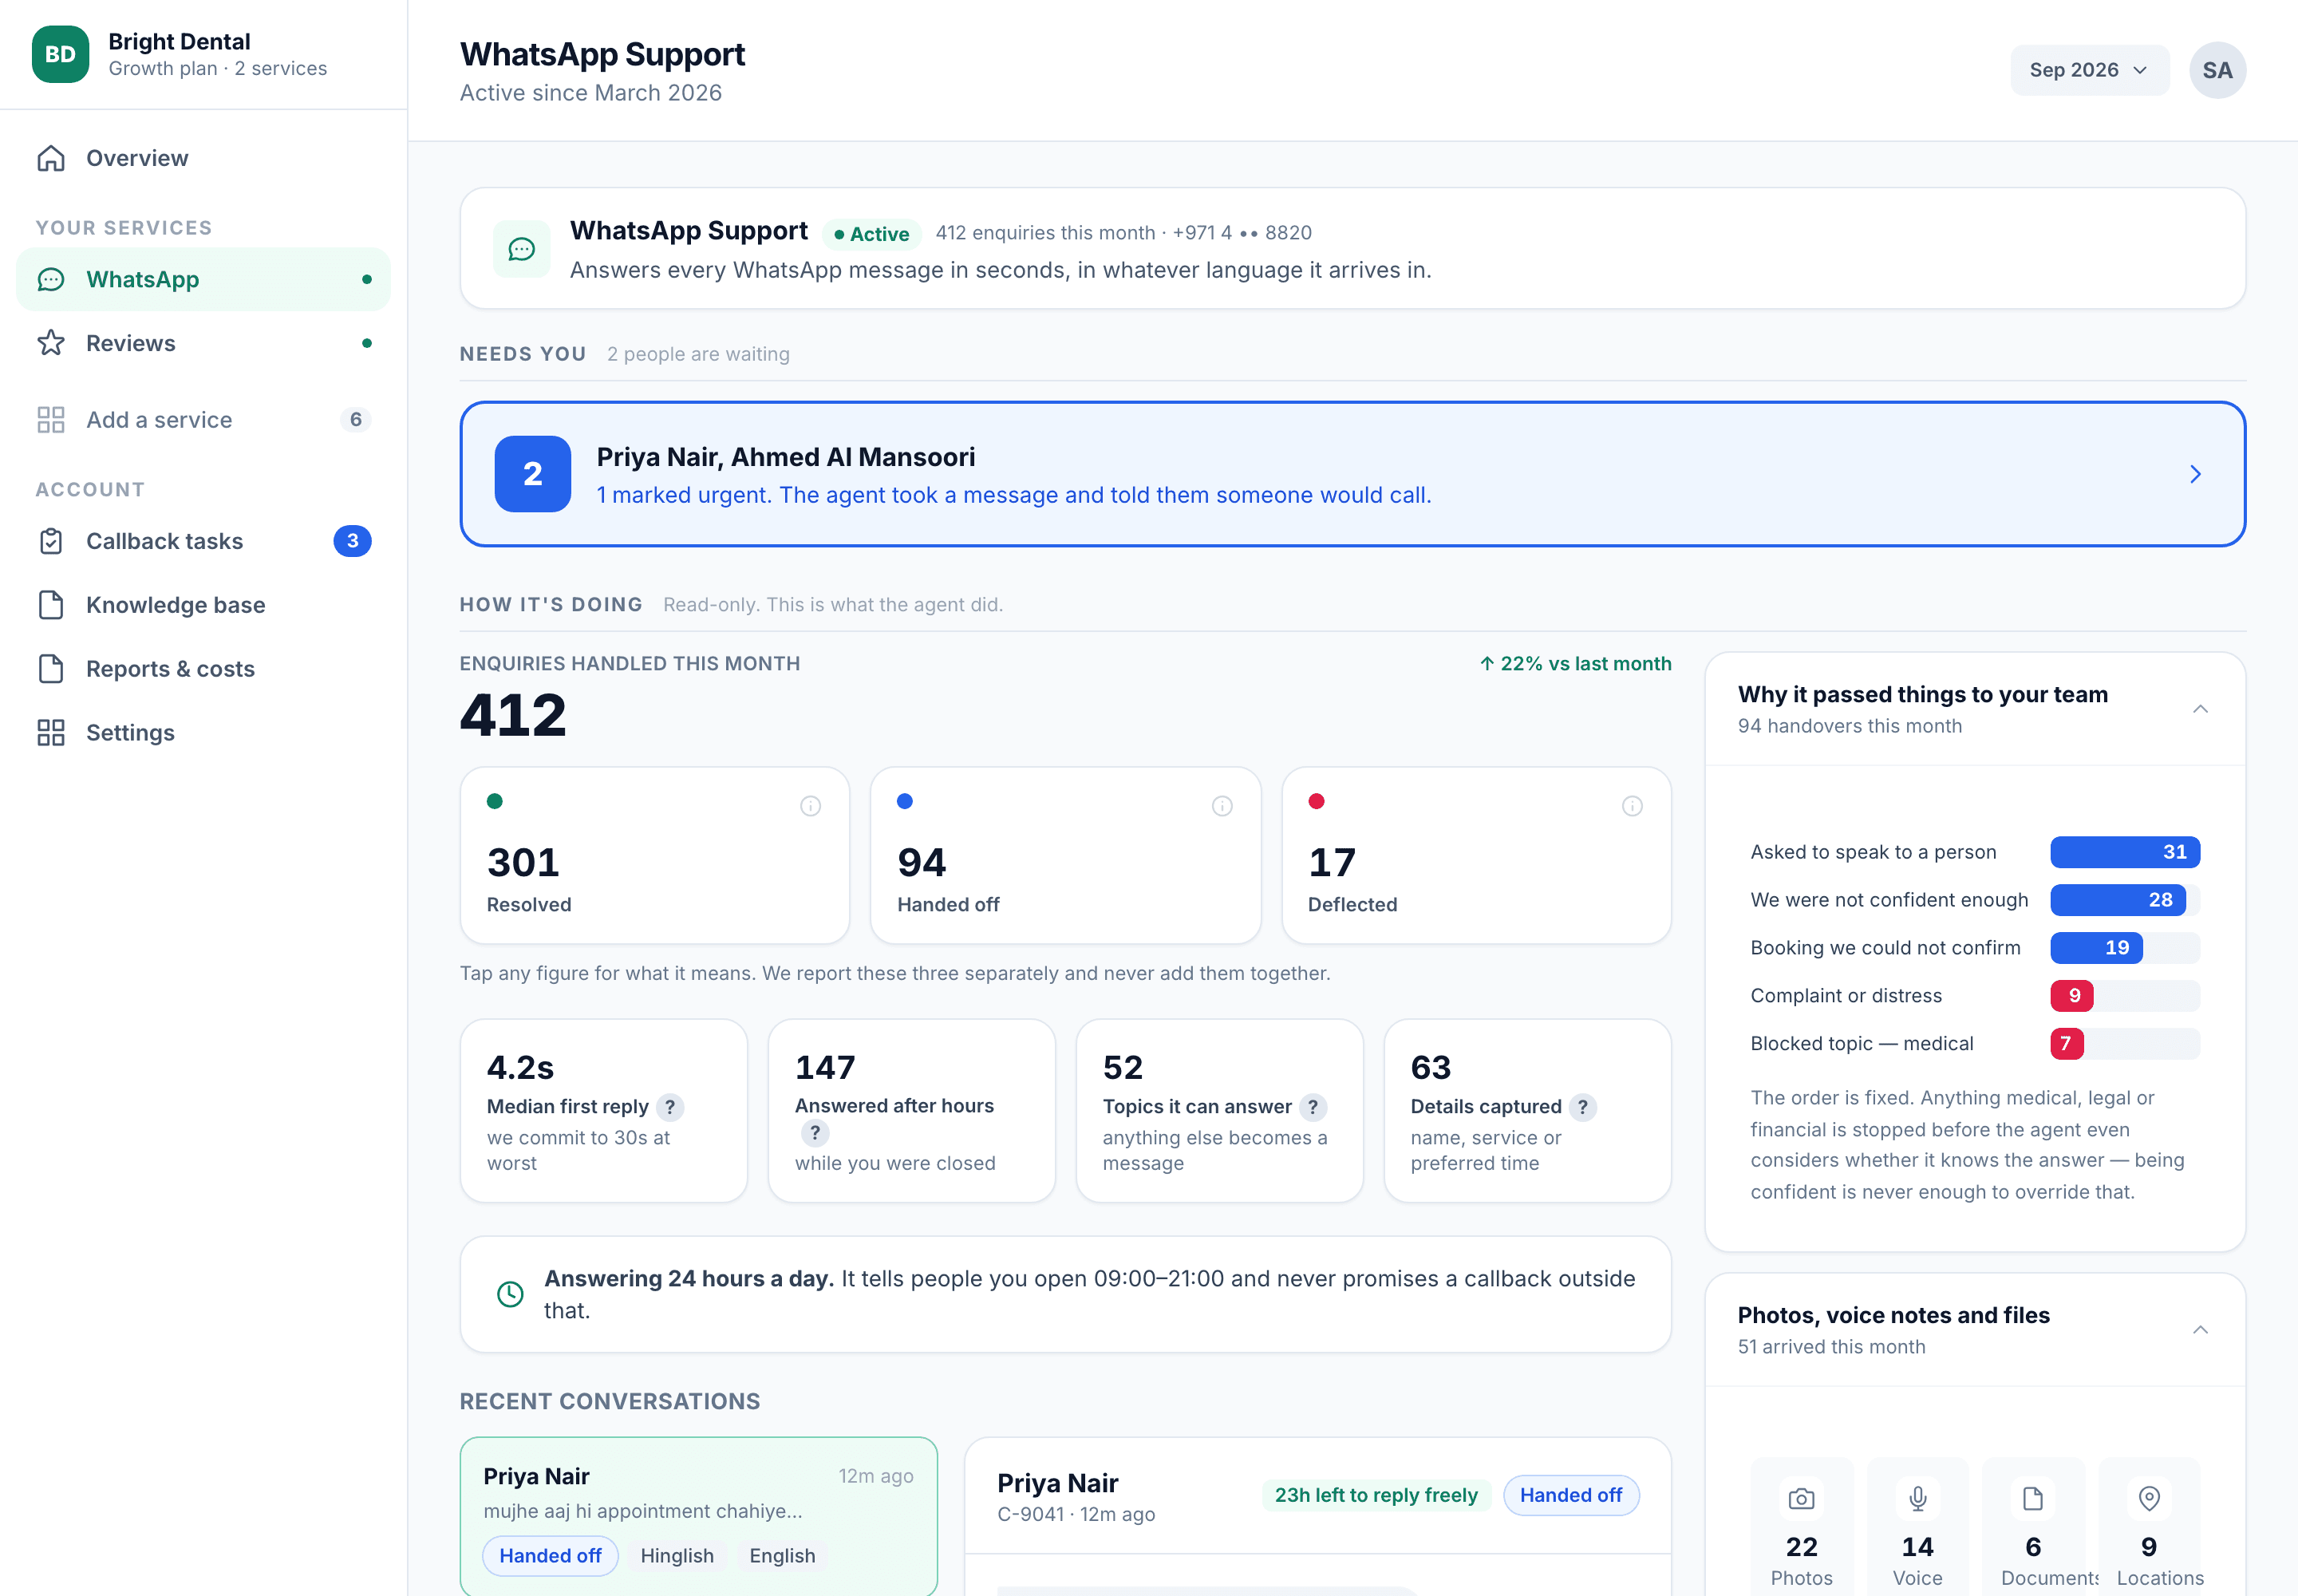This screenshot has height=1596, width=2298.
Task: Expand the Priya Nair, Ahmed Al Mansoori chevron
Action: 2195,474
